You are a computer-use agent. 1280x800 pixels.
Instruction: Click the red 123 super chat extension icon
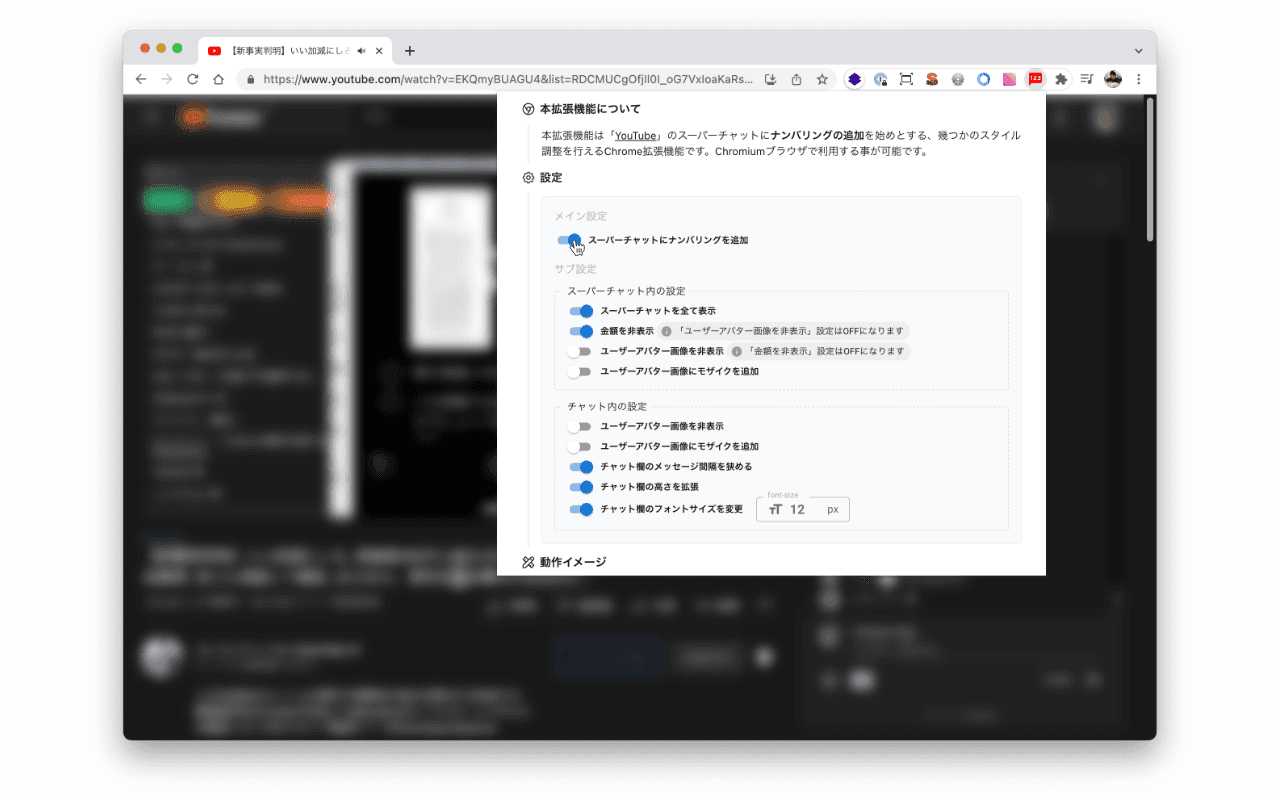click(x=1035, y=79)
